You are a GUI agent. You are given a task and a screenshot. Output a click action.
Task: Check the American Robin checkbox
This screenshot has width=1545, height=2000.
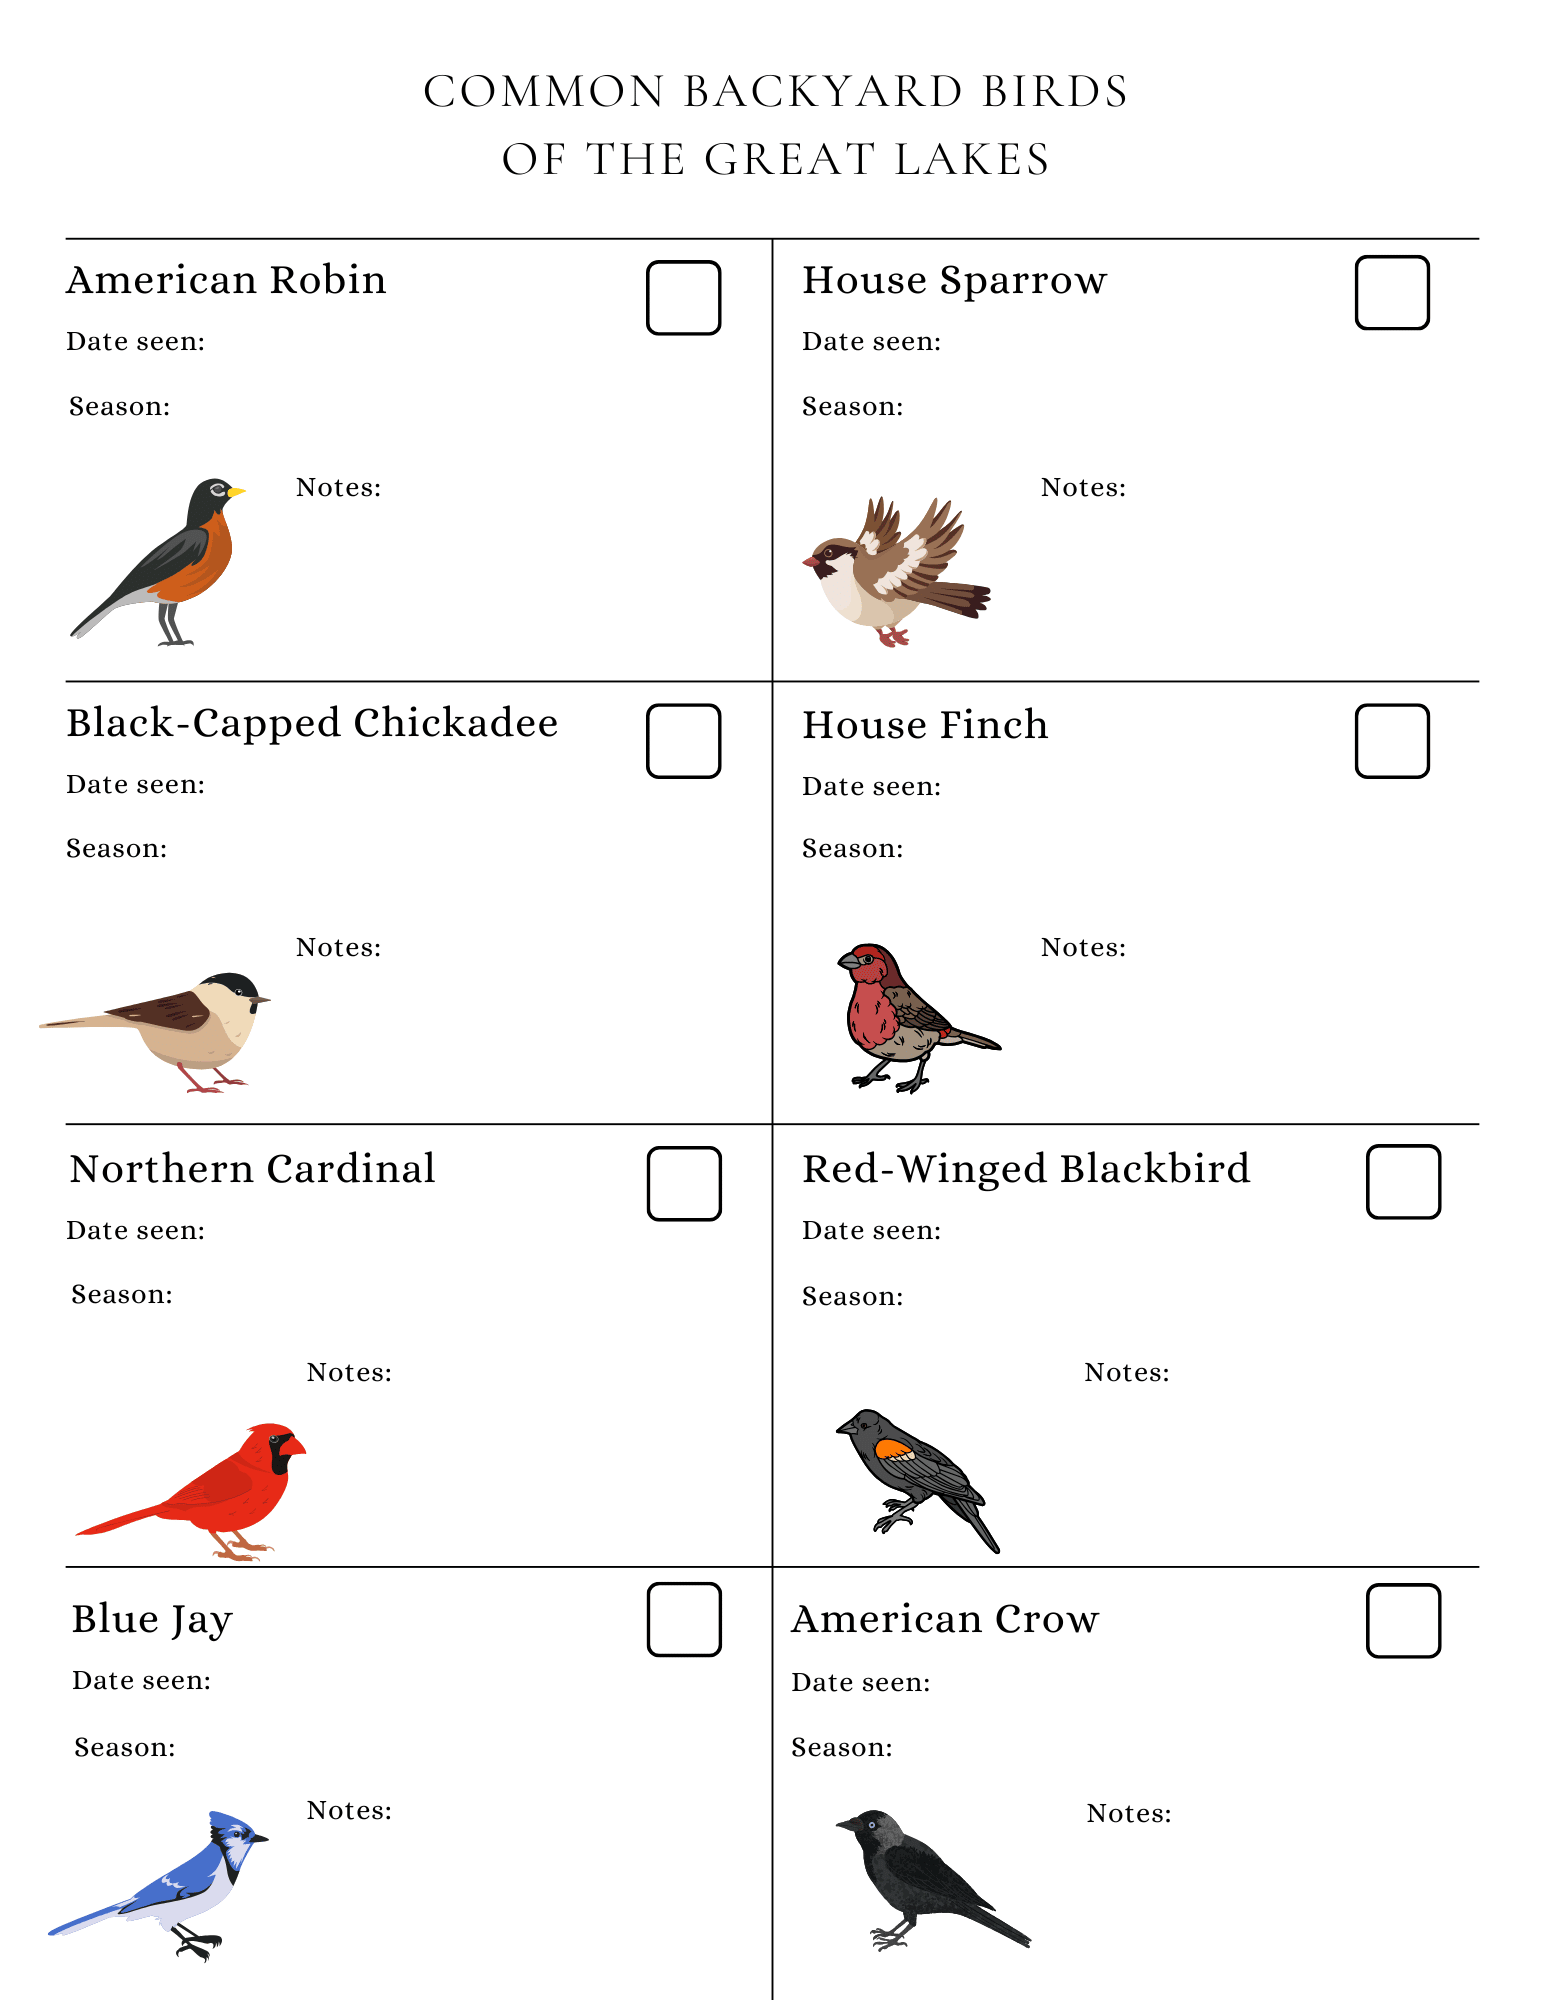[x=683, y=298]
